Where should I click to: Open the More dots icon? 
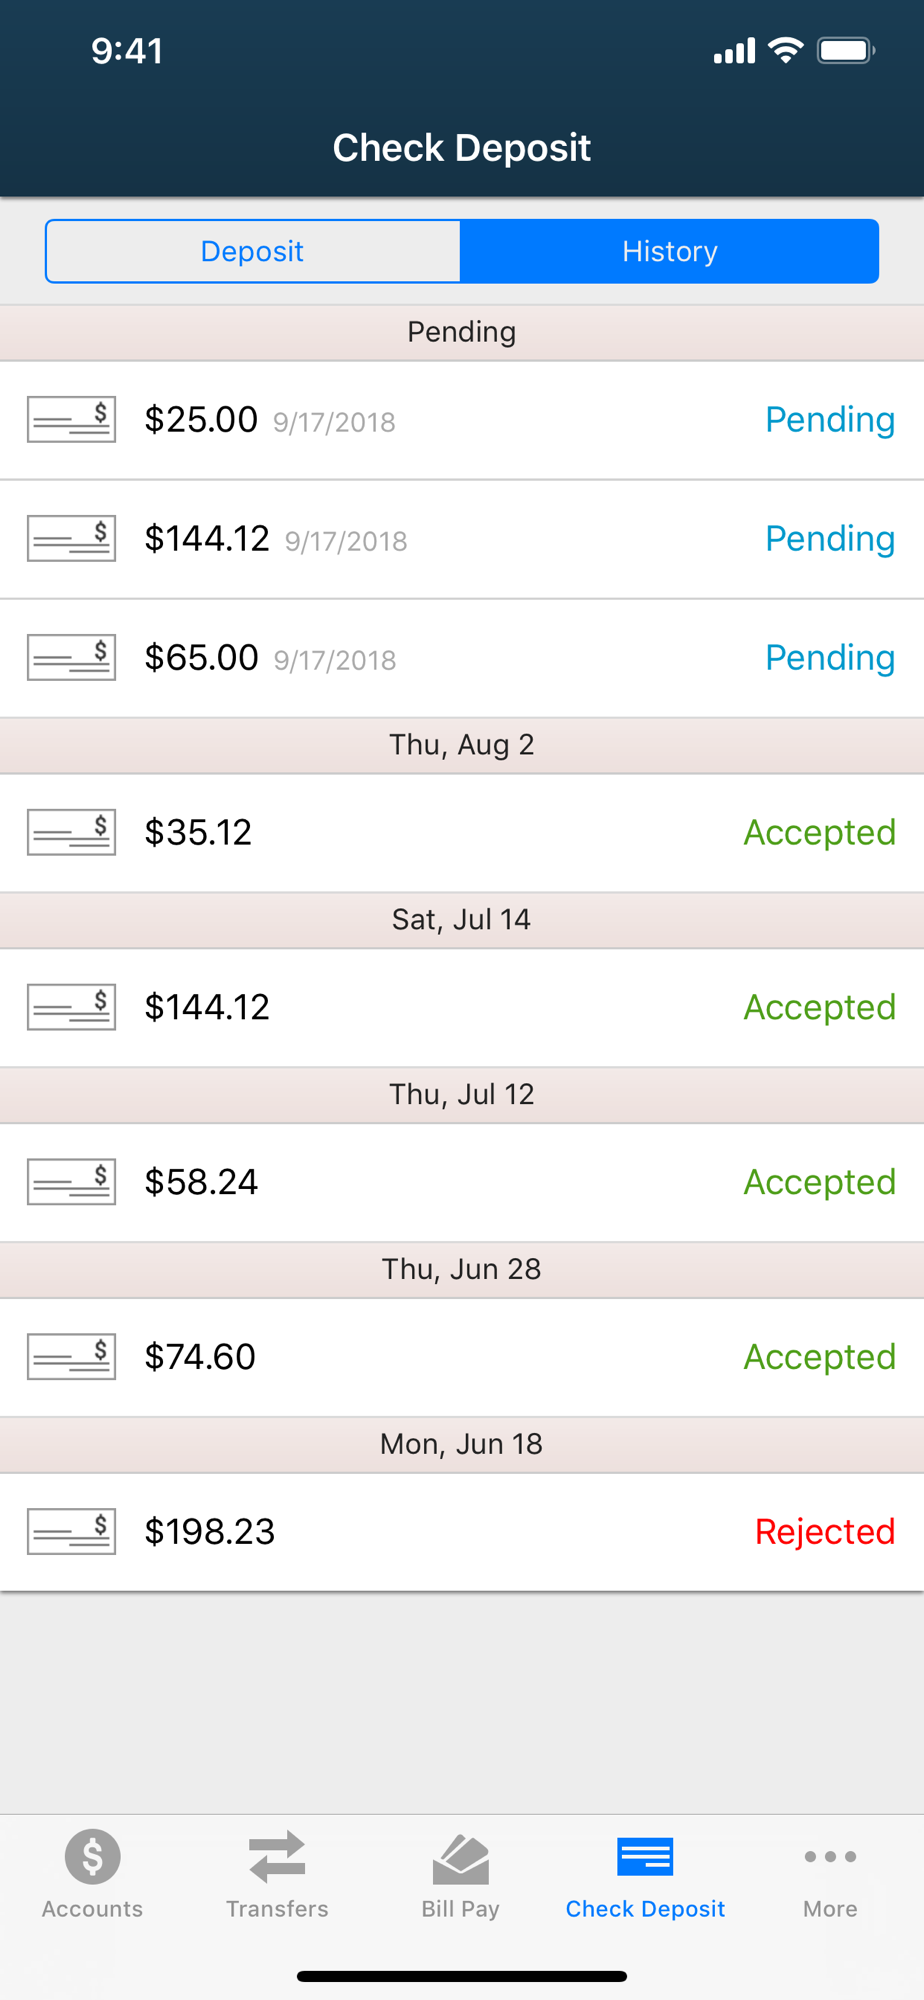(830, 1857)
